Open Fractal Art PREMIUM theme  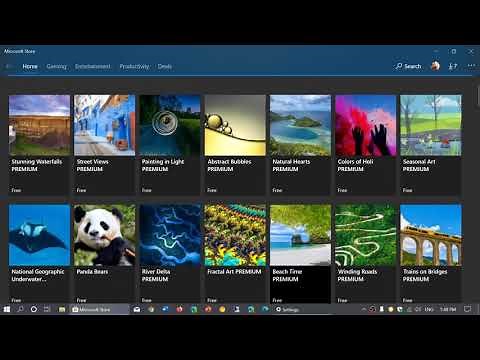coord(235,254)
